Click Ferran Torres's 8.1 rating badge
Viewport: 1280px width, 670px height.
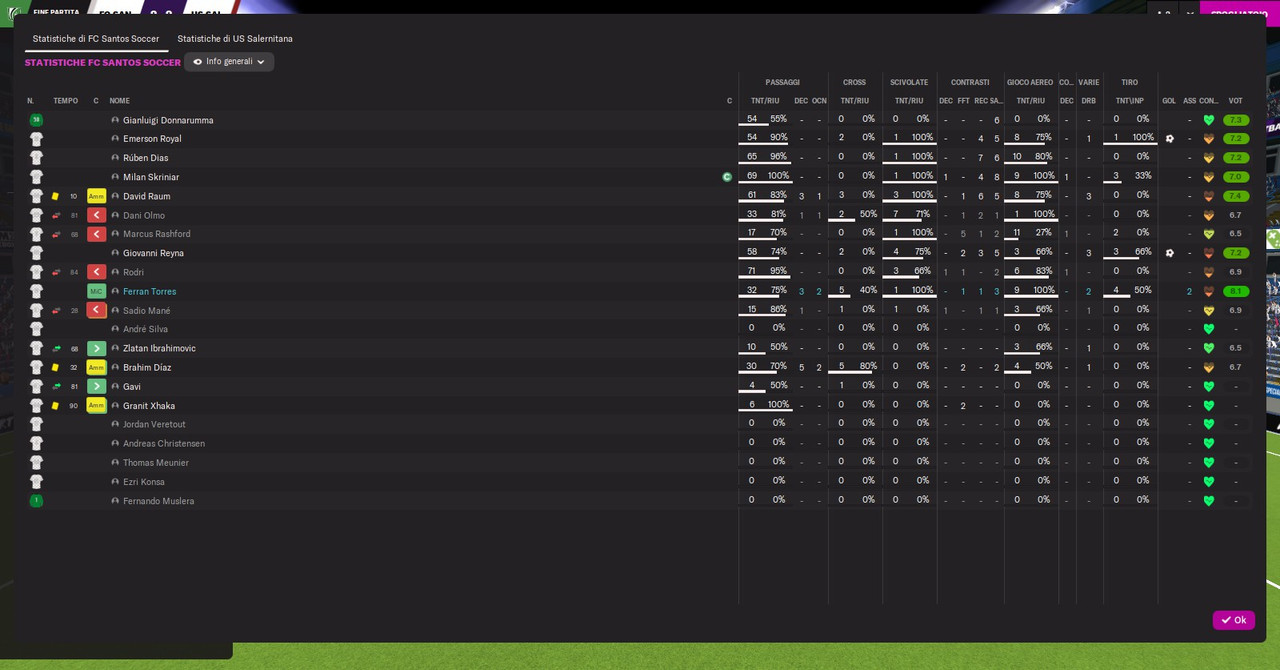pyautogui.click(x=1236, y=291)
